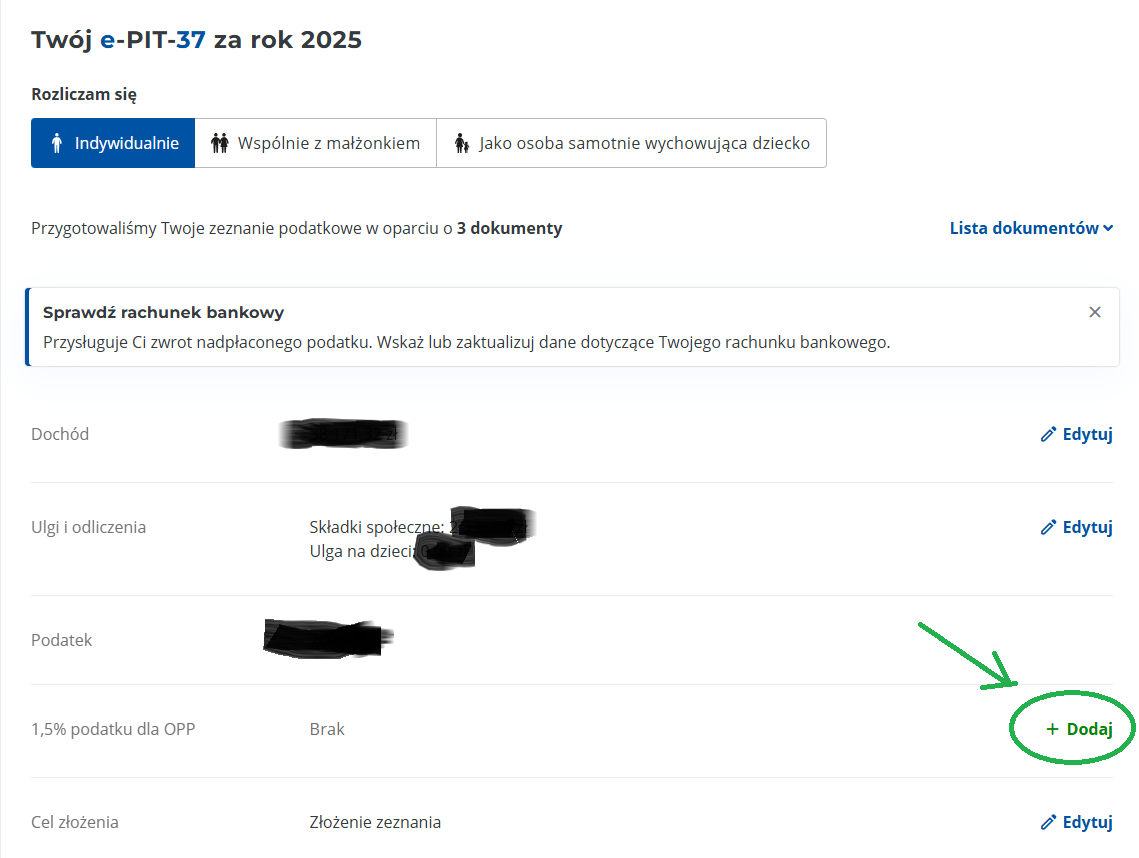Click the parent with child icon

click(x=461, y=143)
